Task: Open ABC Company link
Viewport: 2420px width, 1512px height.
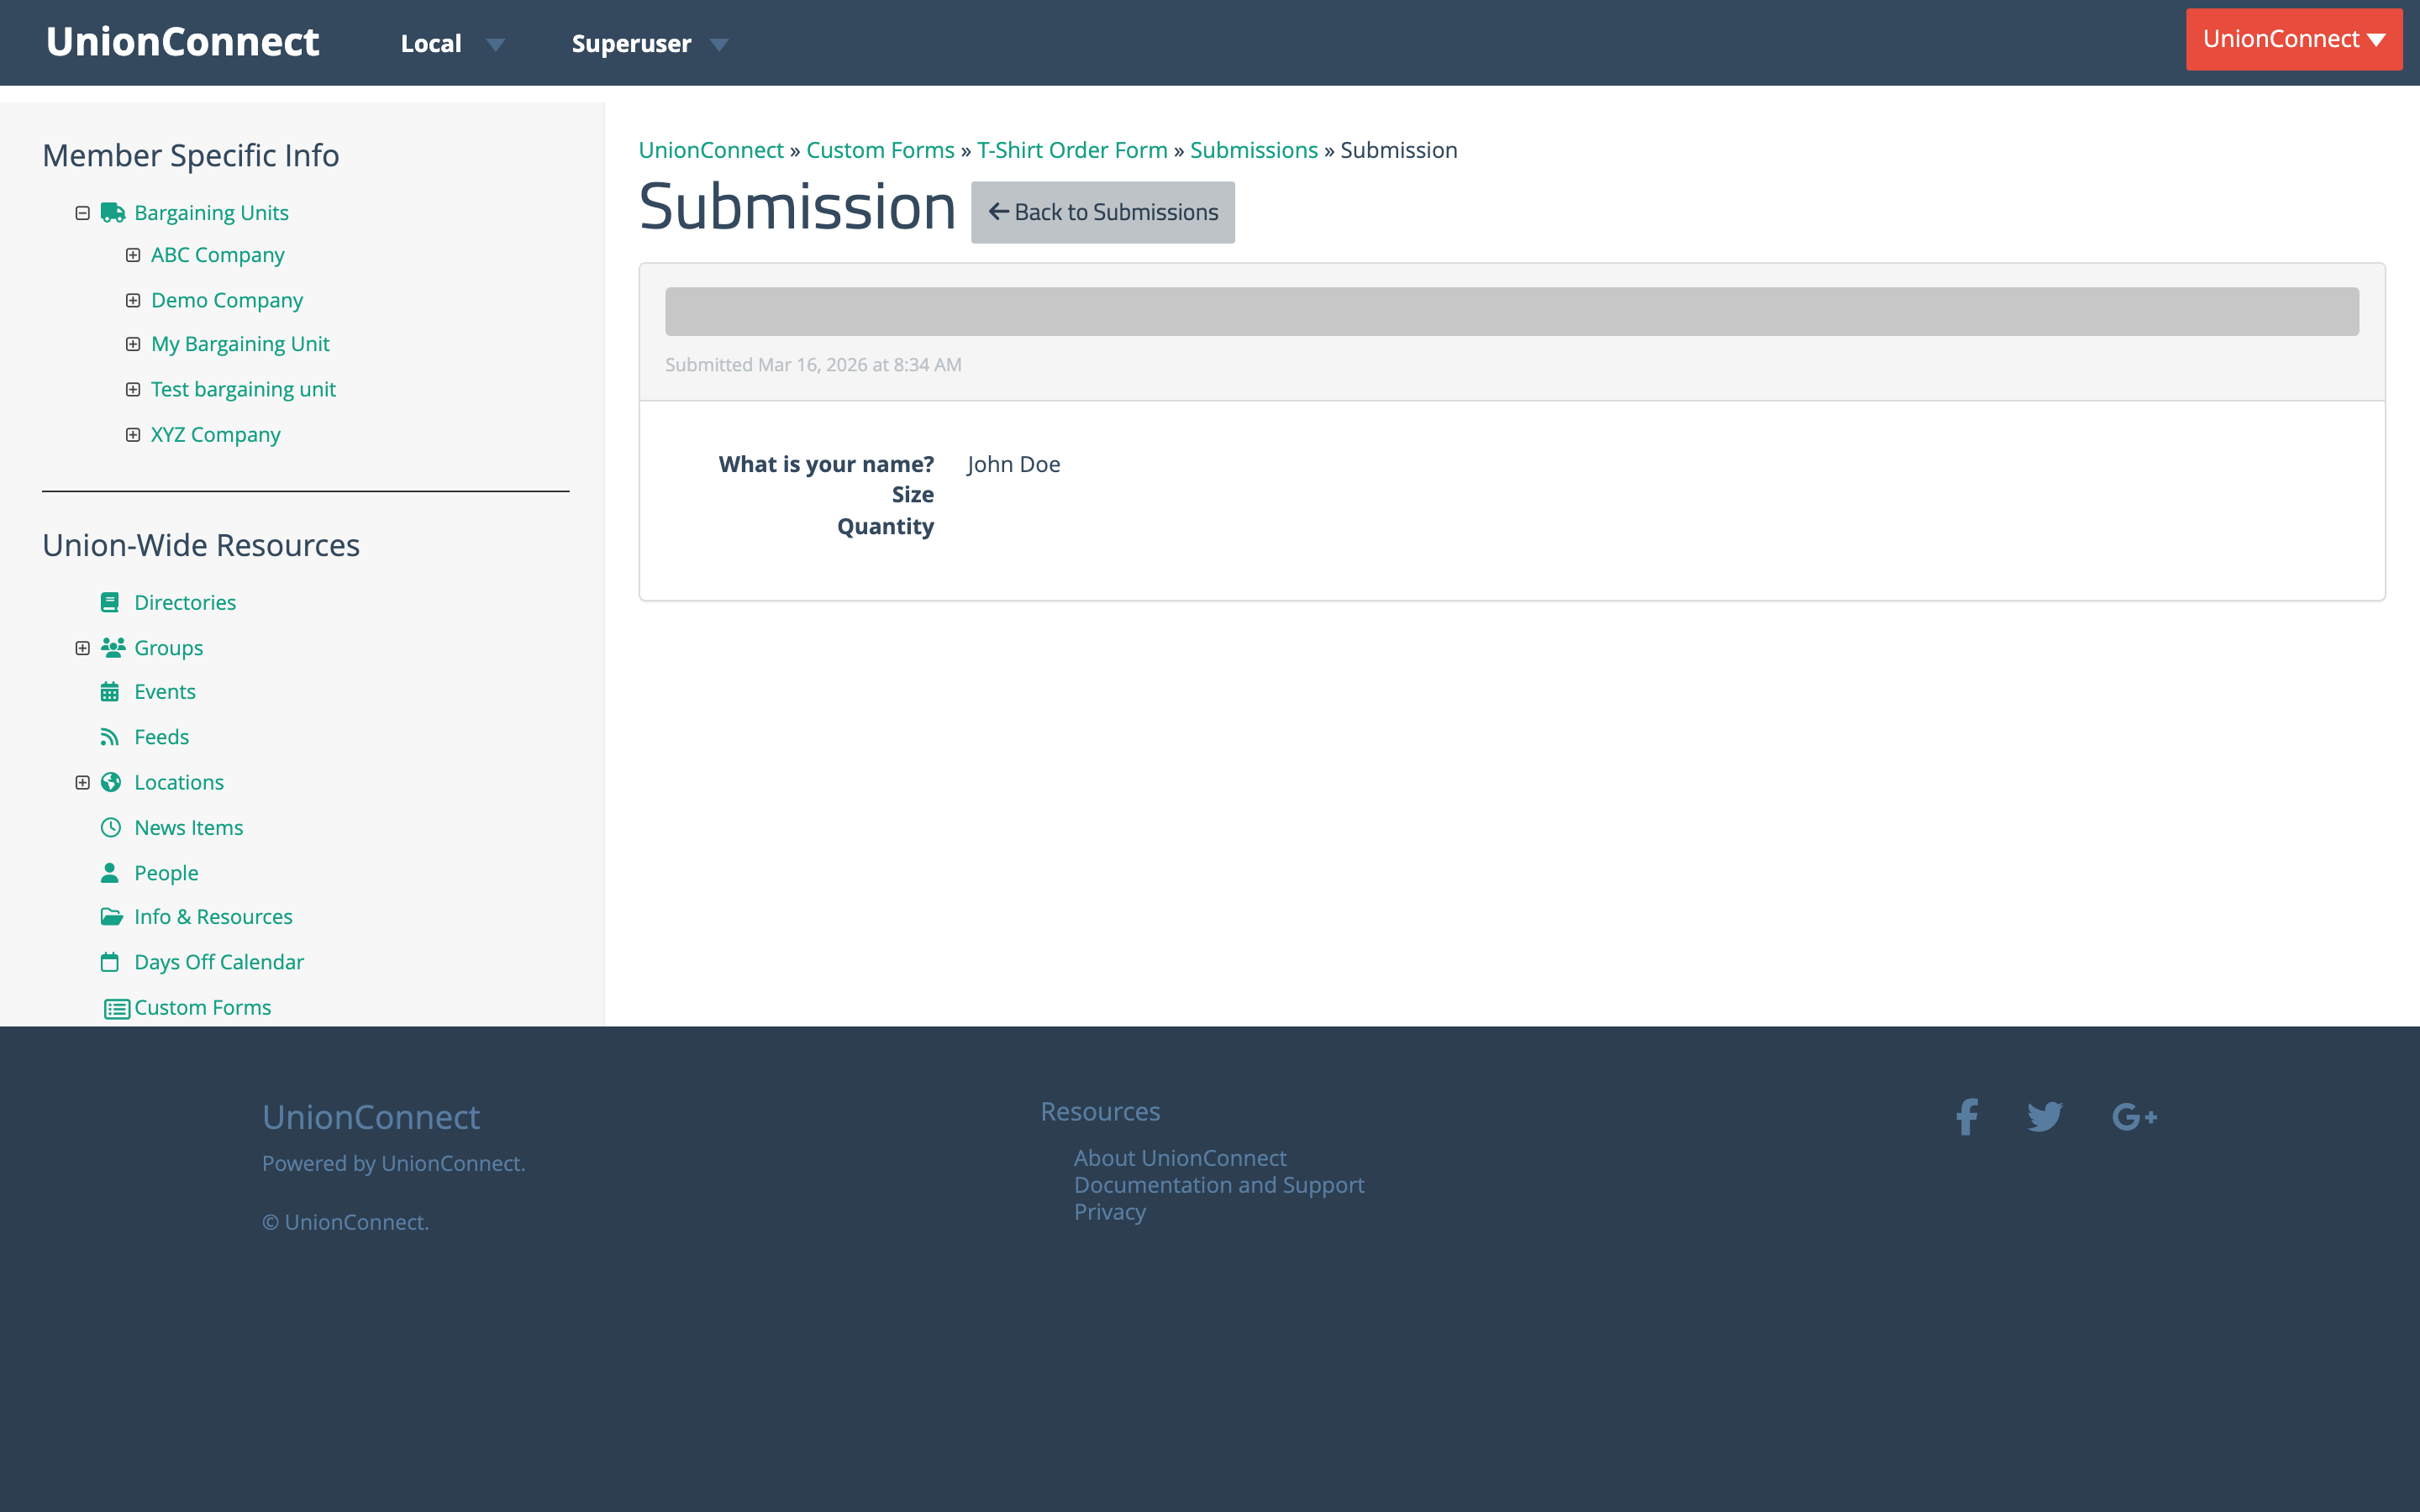Action: (217, 255)
